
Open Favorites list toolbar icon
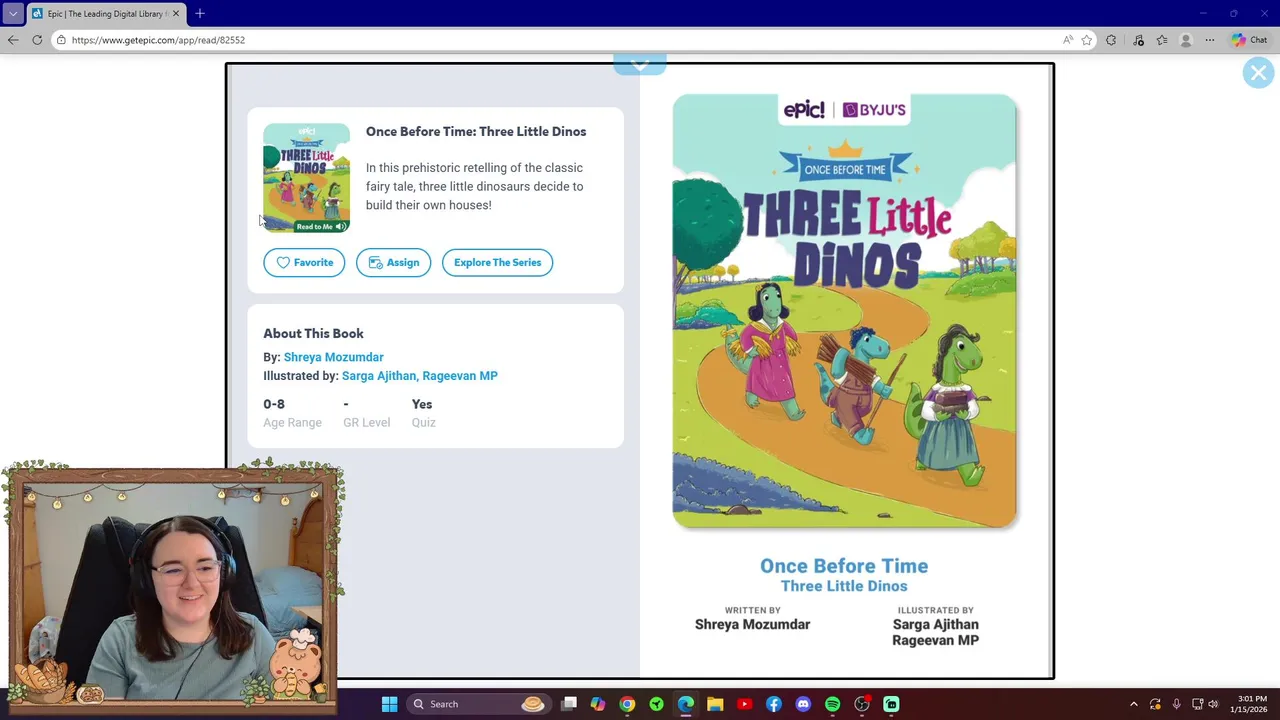[1162, 40]
